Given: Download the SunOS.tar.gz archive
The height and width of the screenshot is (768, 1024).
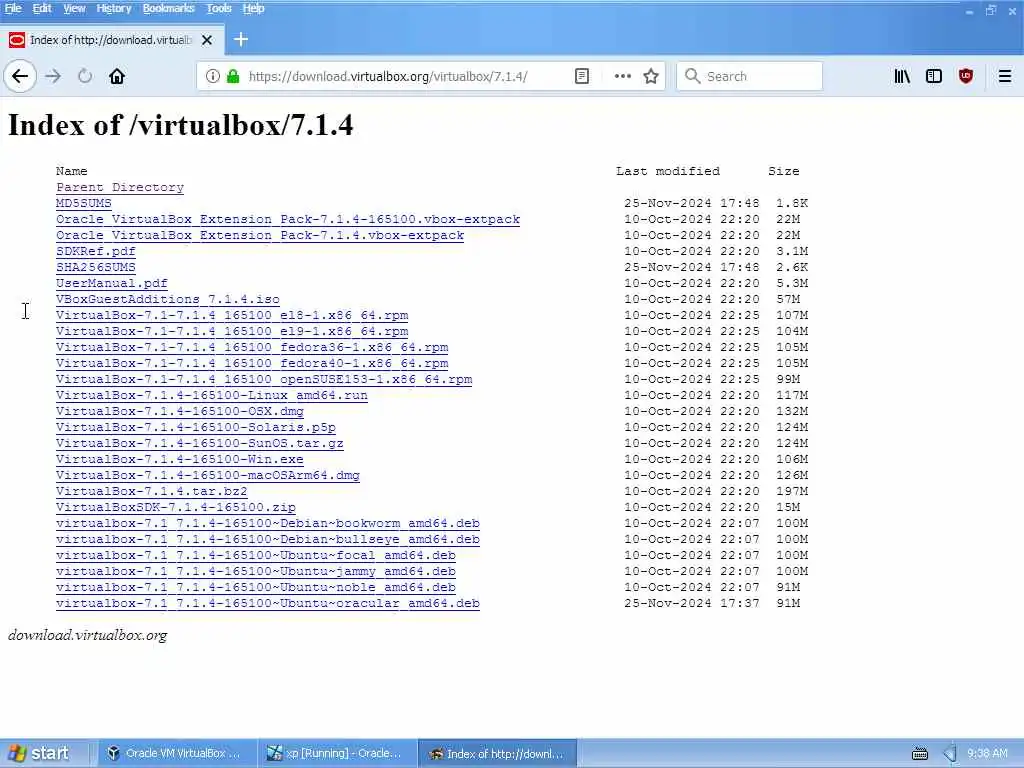Looking at the screenshot, I should tap(200, 443).
